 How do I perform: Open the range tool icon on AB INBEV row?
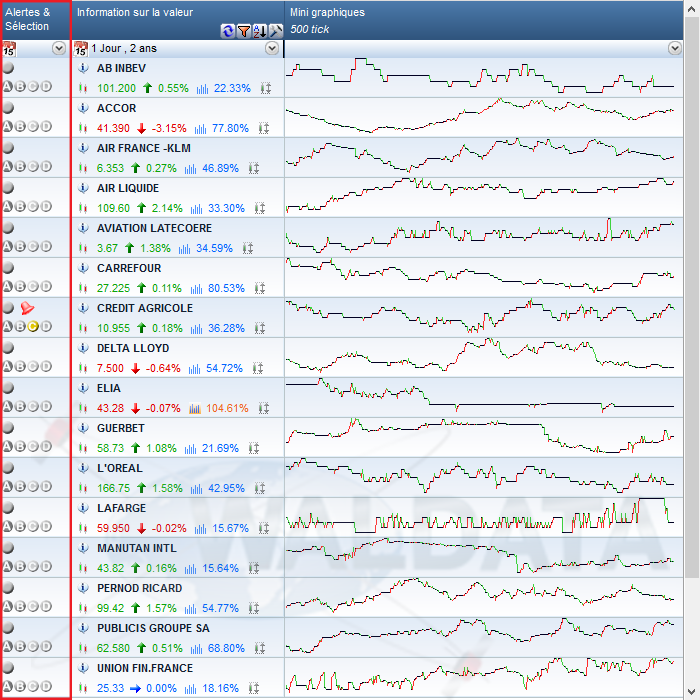click(x=266, y=88)
